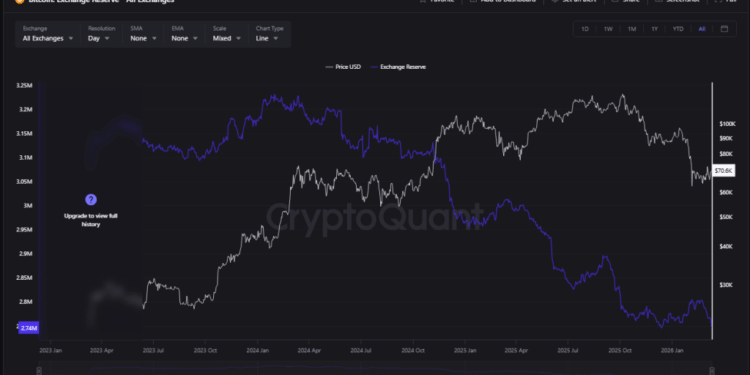
Task: Click the '2025 Apr' date axis label
Action: tap(517, 351)
